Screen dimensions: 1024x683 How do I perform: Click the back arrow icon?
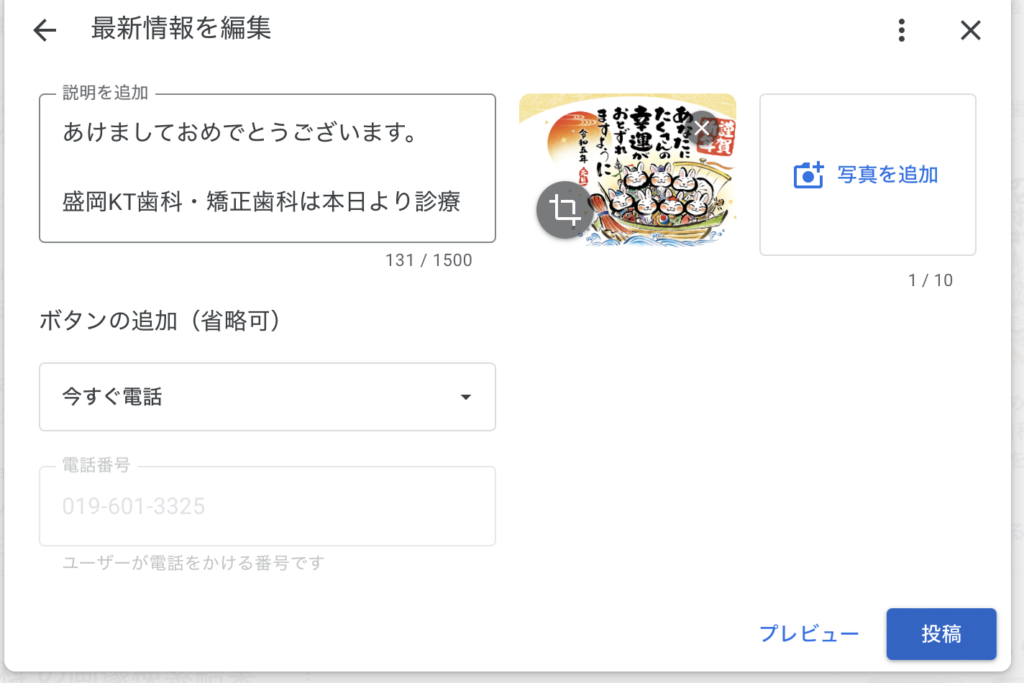(x=45, y=30)
